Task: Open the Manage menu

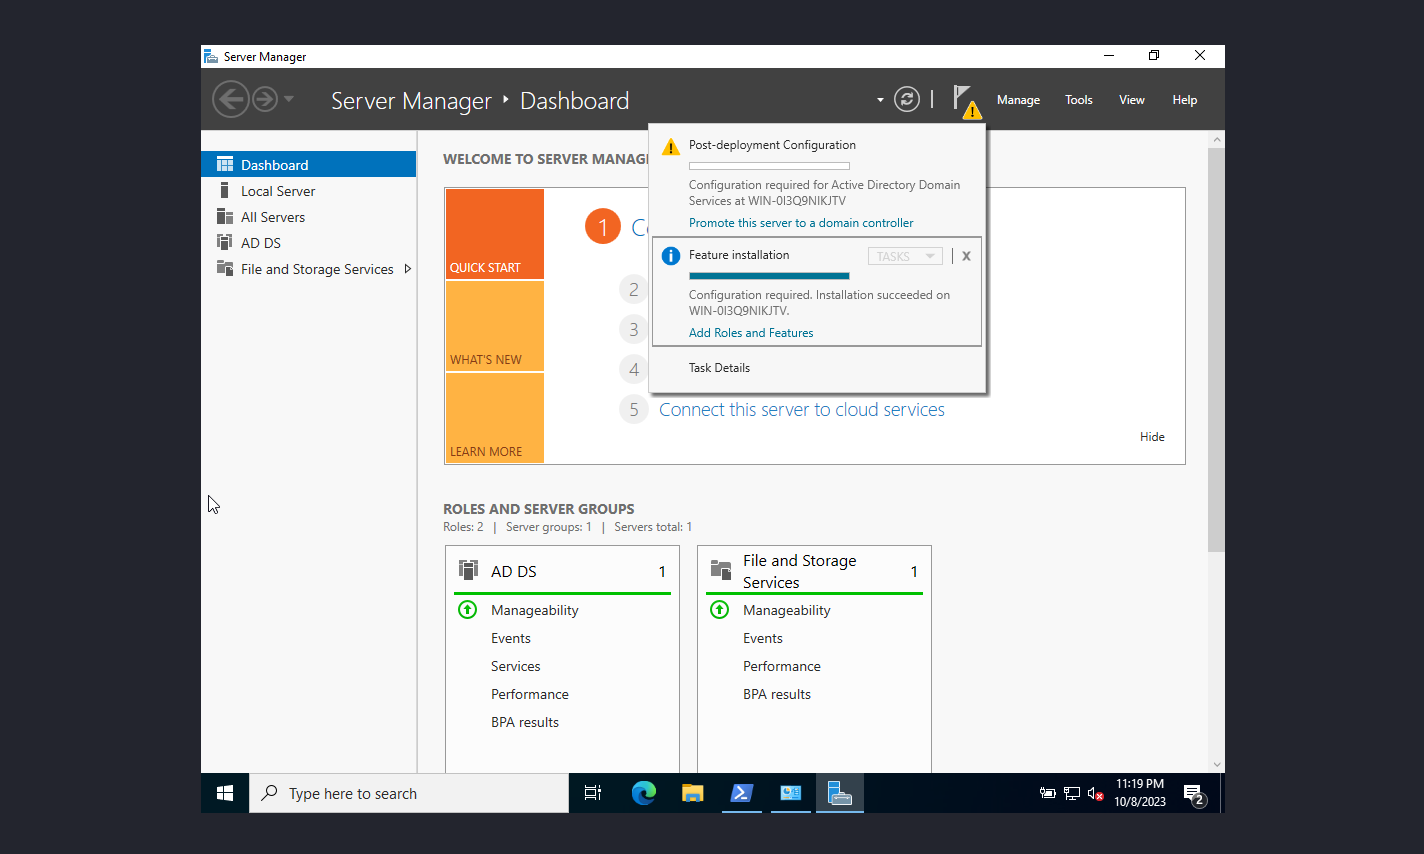Action: 1018,100
